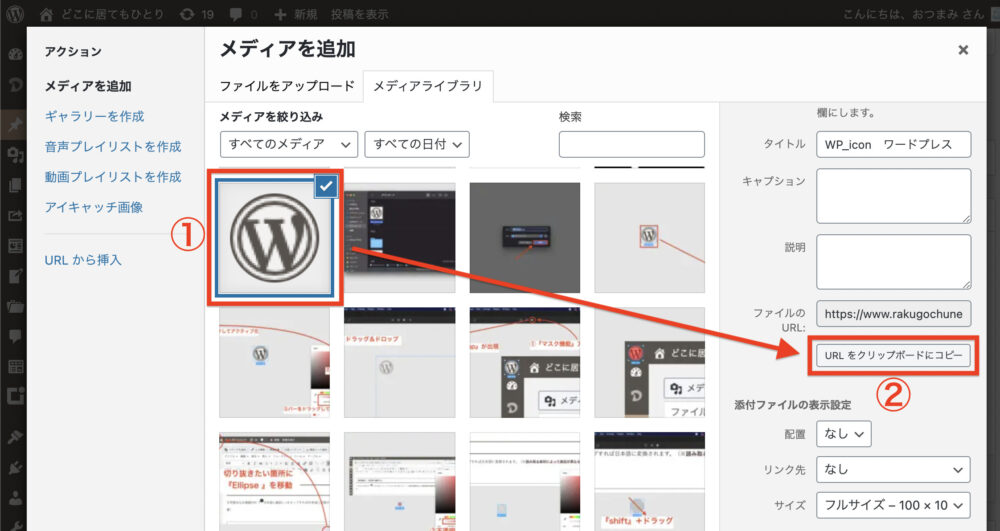Open the すべての日付 date filter dropdown
Screen dimensions: 1000x531
[x=417, y=144]
